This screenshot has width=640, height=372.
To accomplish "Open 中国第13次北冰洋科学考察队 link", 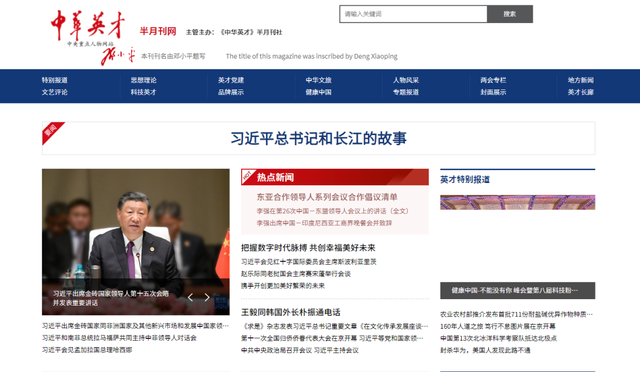I will pyautogui.click(x=498, y=338).
